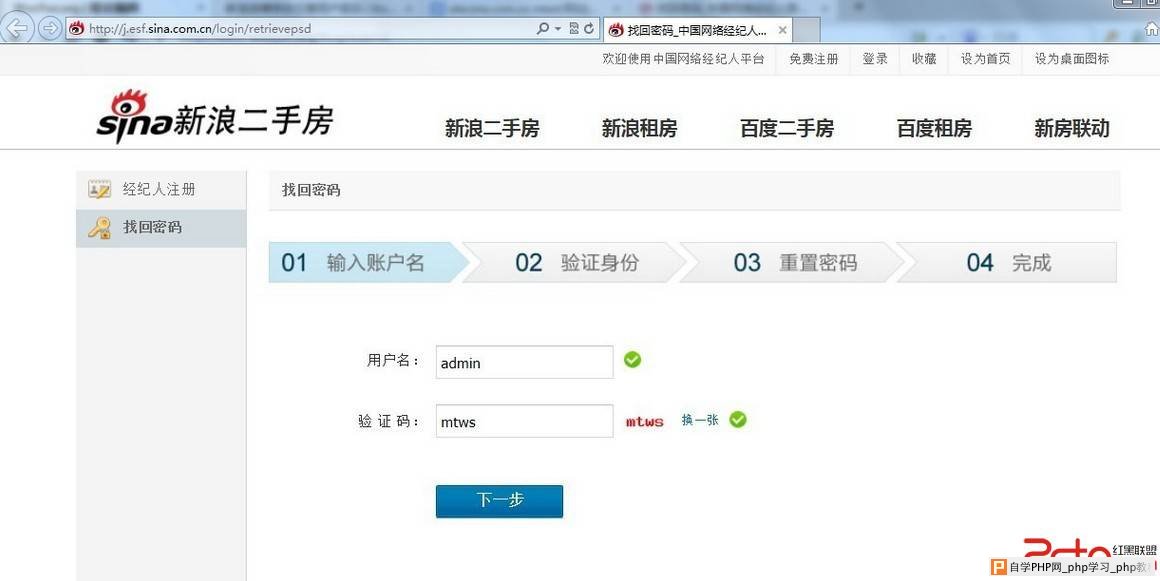Click the green checkmark beside username
Screen dimensions: 1160x581
tap(633, 360)
